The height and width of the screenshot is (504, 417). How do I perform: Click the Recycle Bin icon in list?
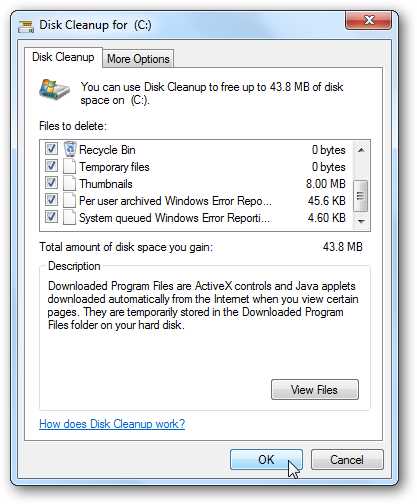click(x=70, y=149)
